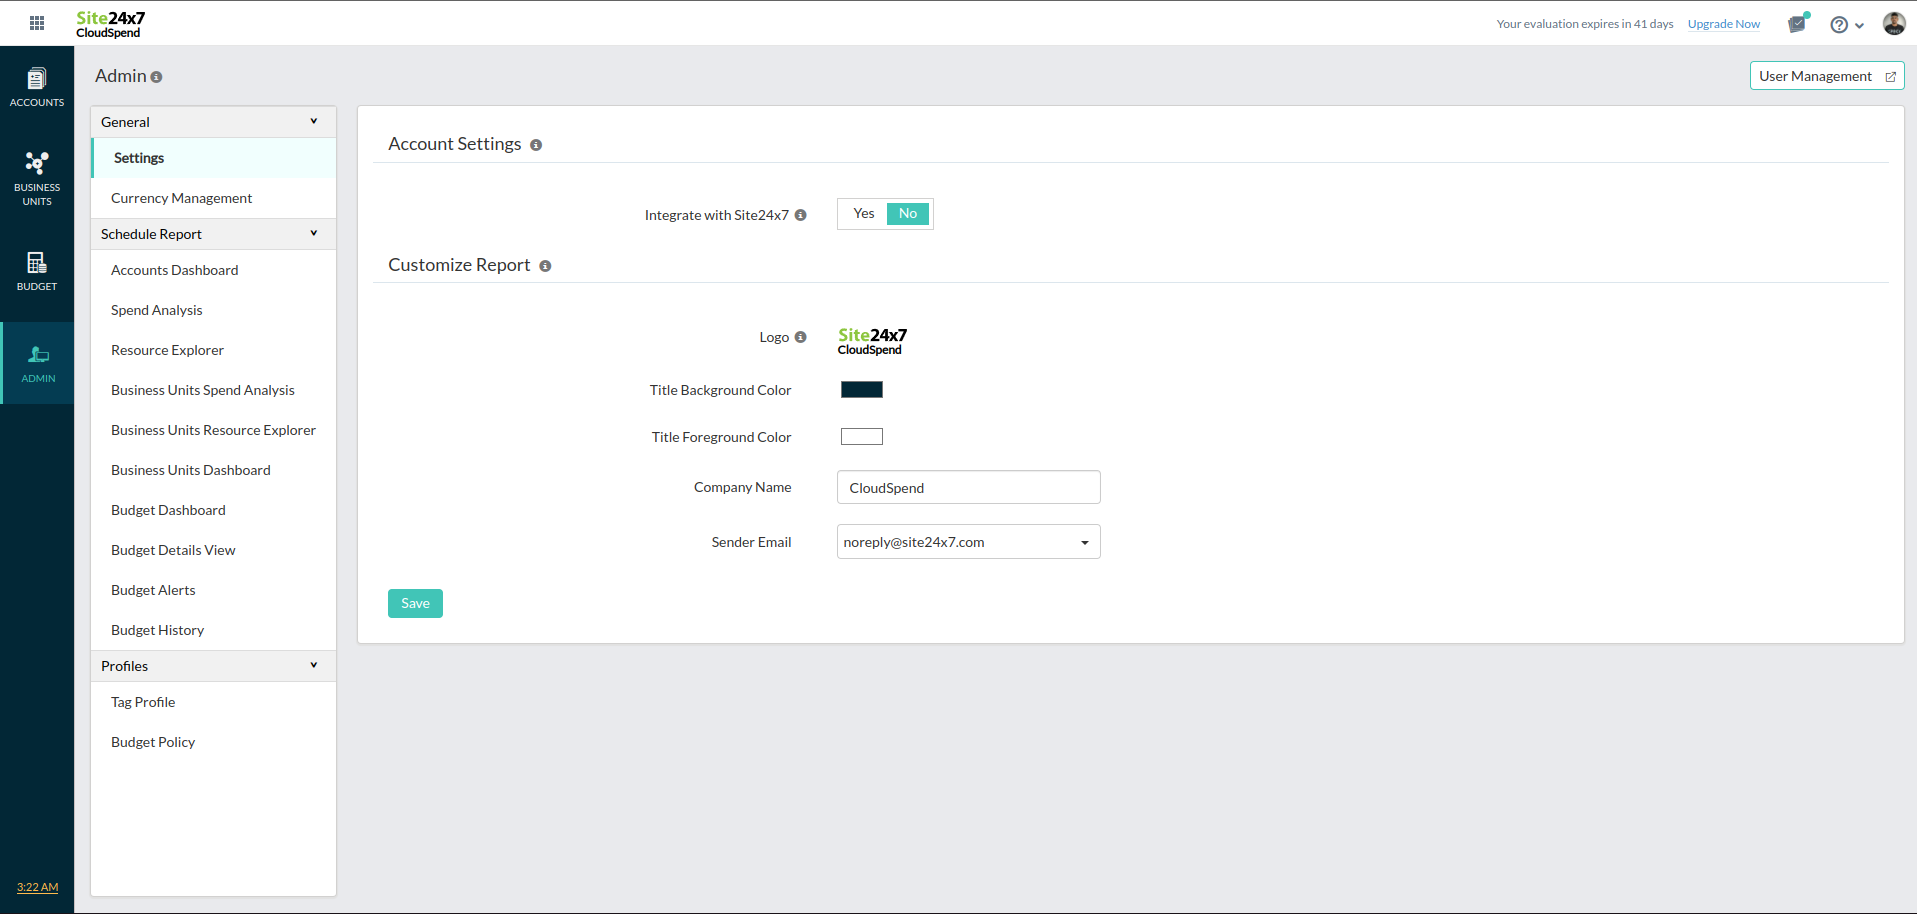This screenshot has width=1917, height=914.
Task: Open the help question mark icon
Action: pos(1839,25)
